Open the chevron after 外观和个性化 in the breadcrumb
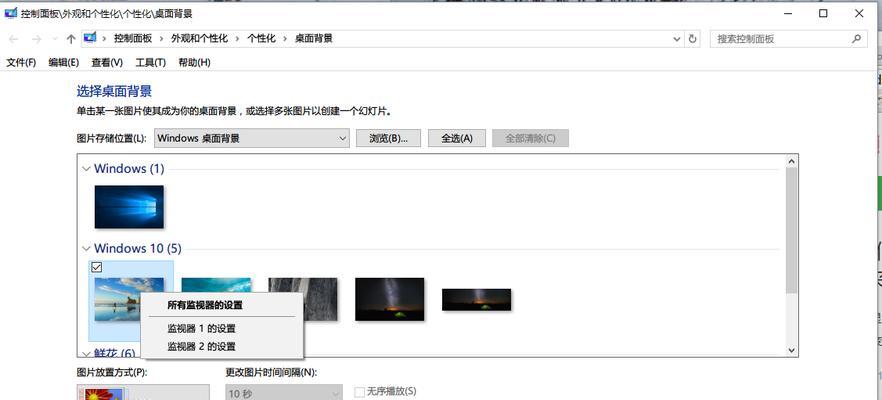The image size is (882, 400). pos(238,39)
